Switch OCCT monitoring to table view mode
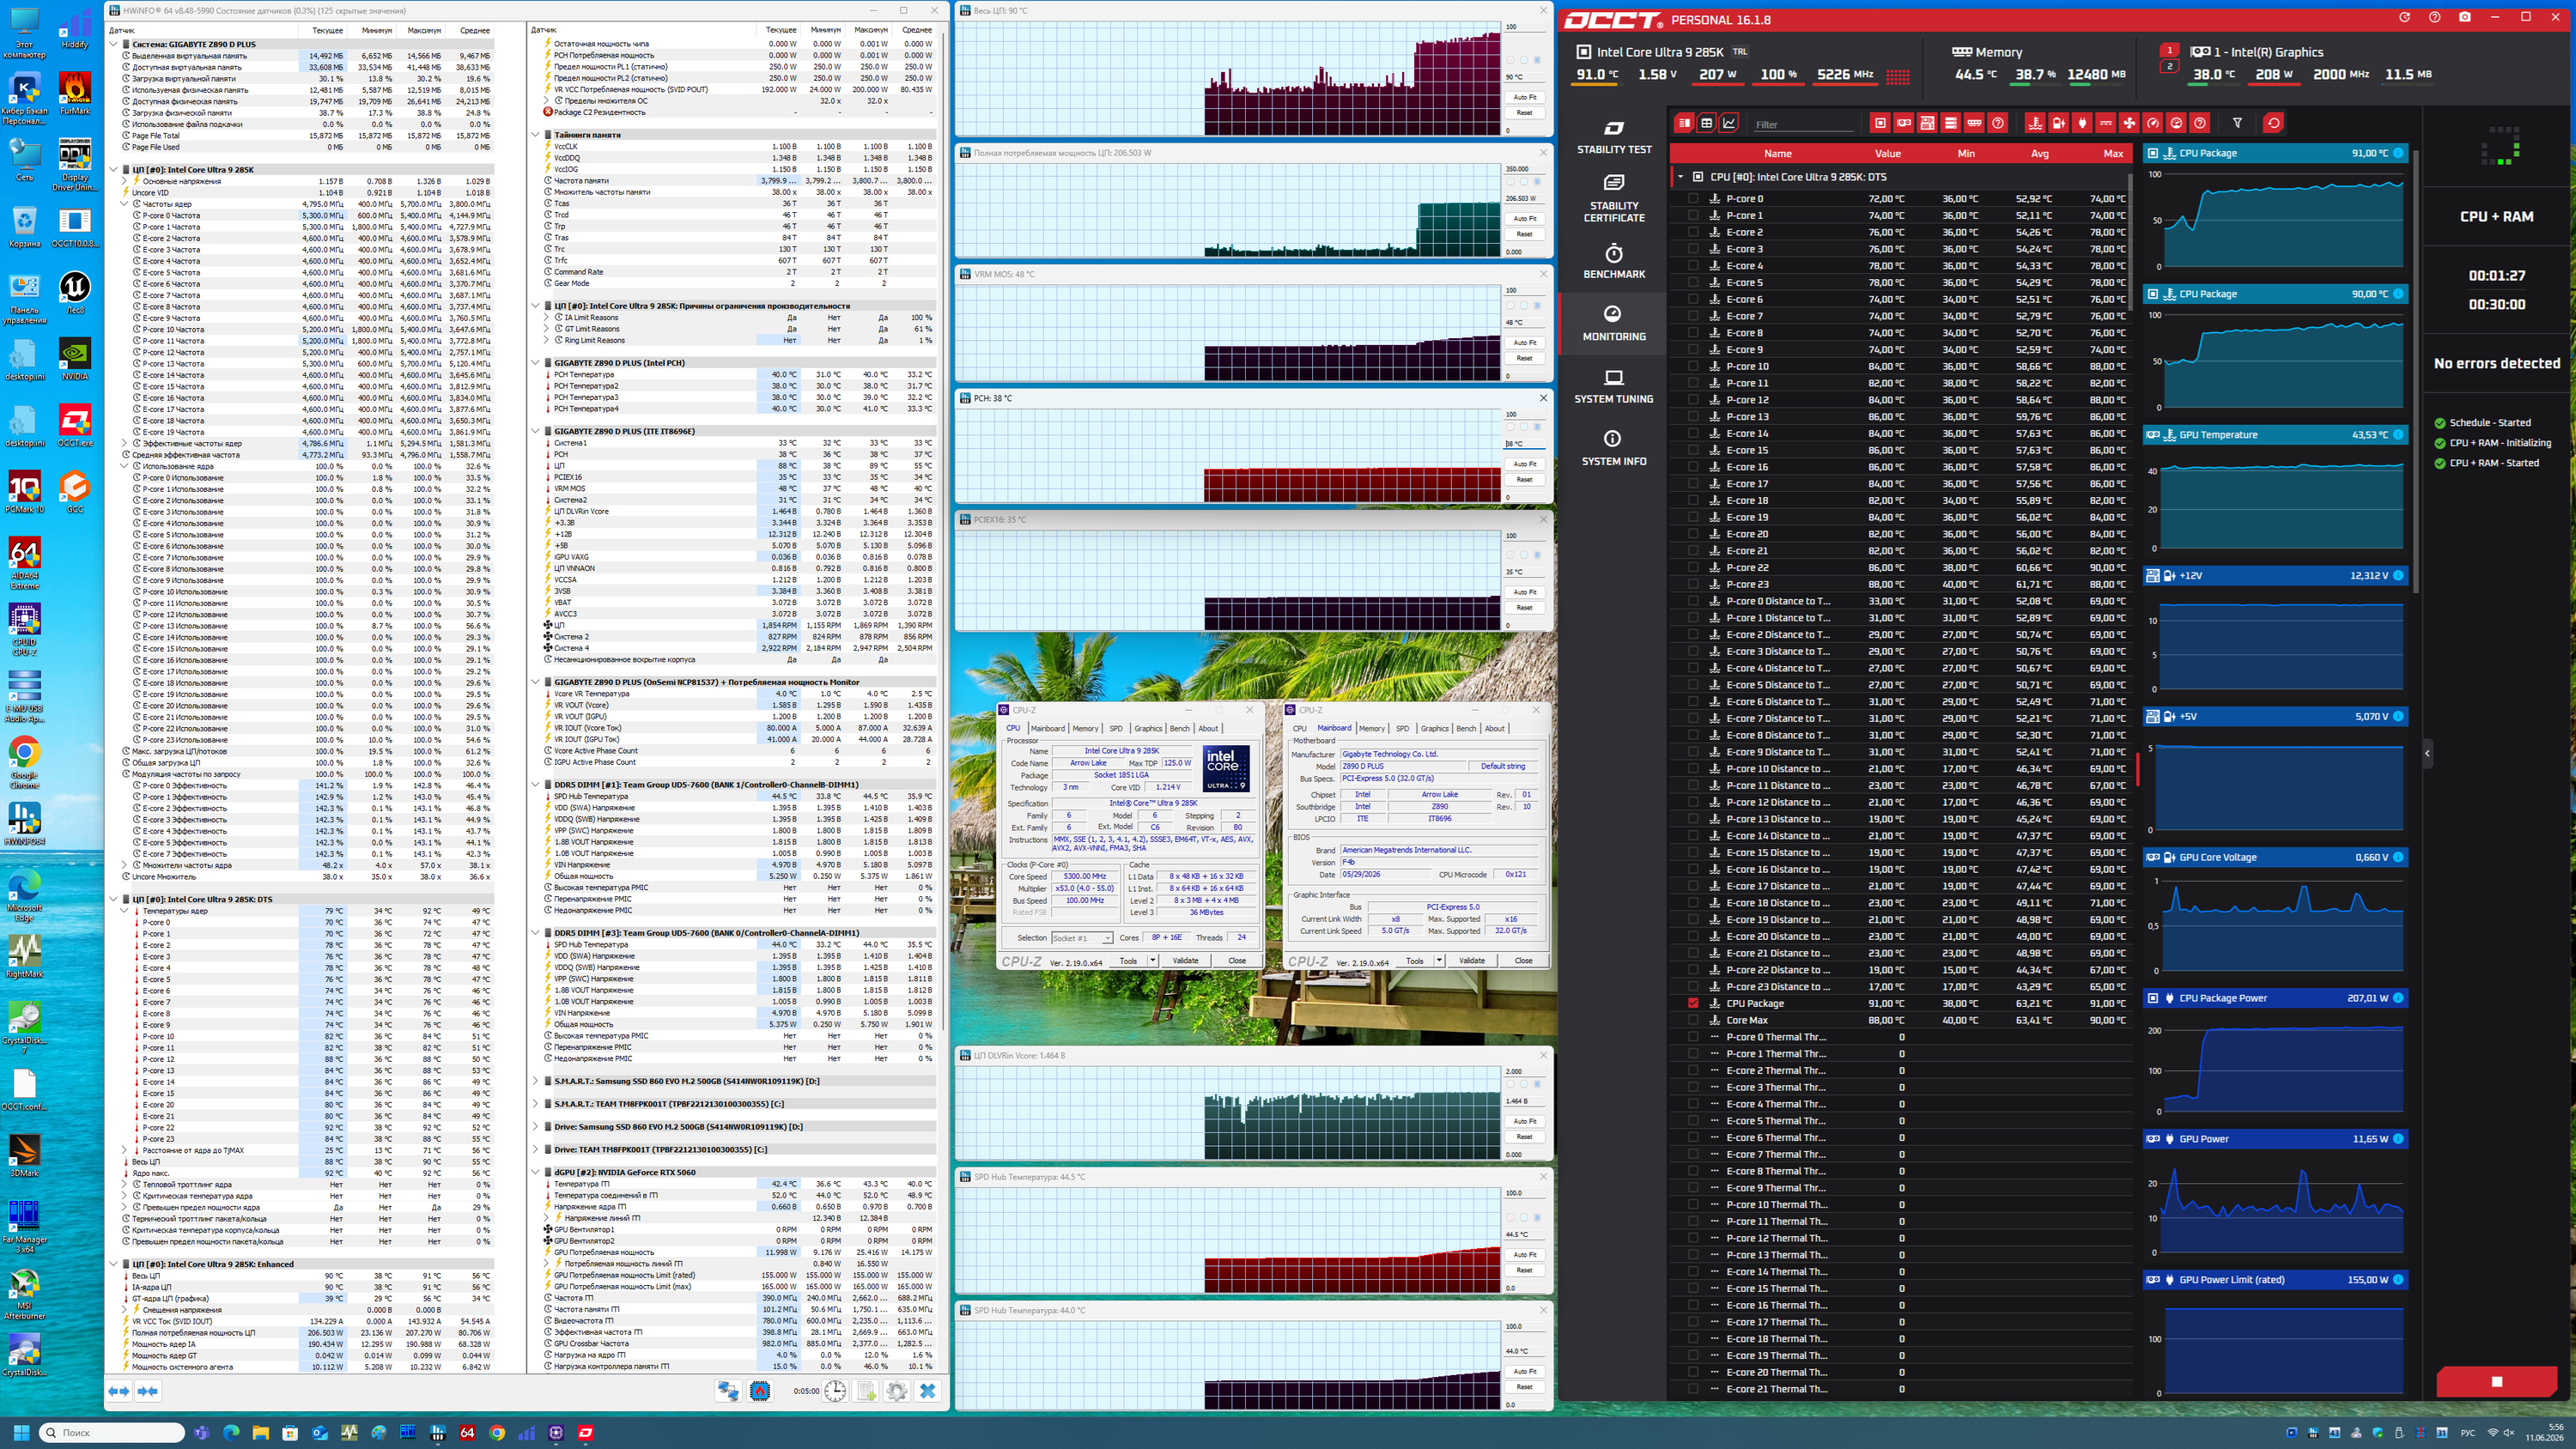Image resolution: width=2576 pixels, height=1449 pixels. [x=1706, y=123]
